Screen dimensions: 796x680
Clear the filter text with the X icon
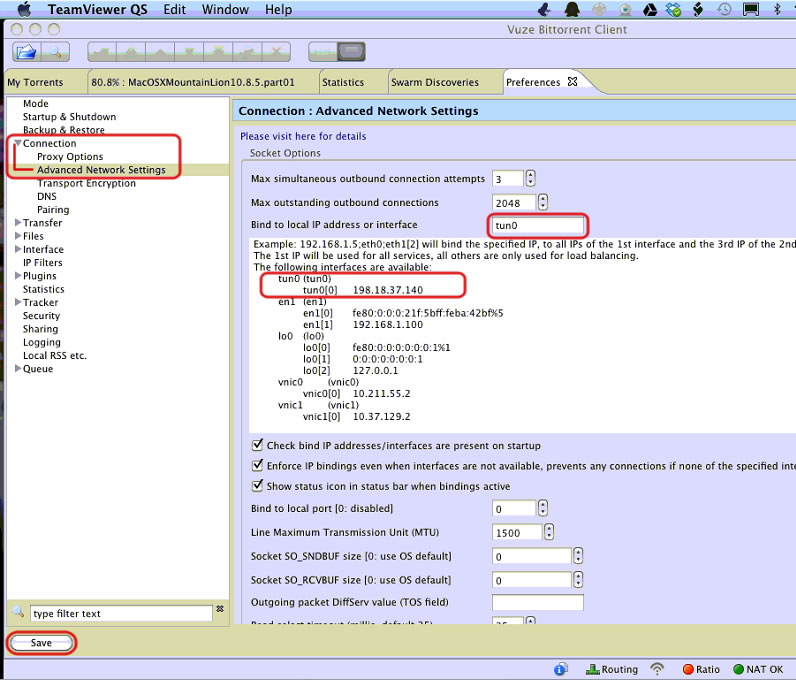pyautogui.click(x=220, y=608)
